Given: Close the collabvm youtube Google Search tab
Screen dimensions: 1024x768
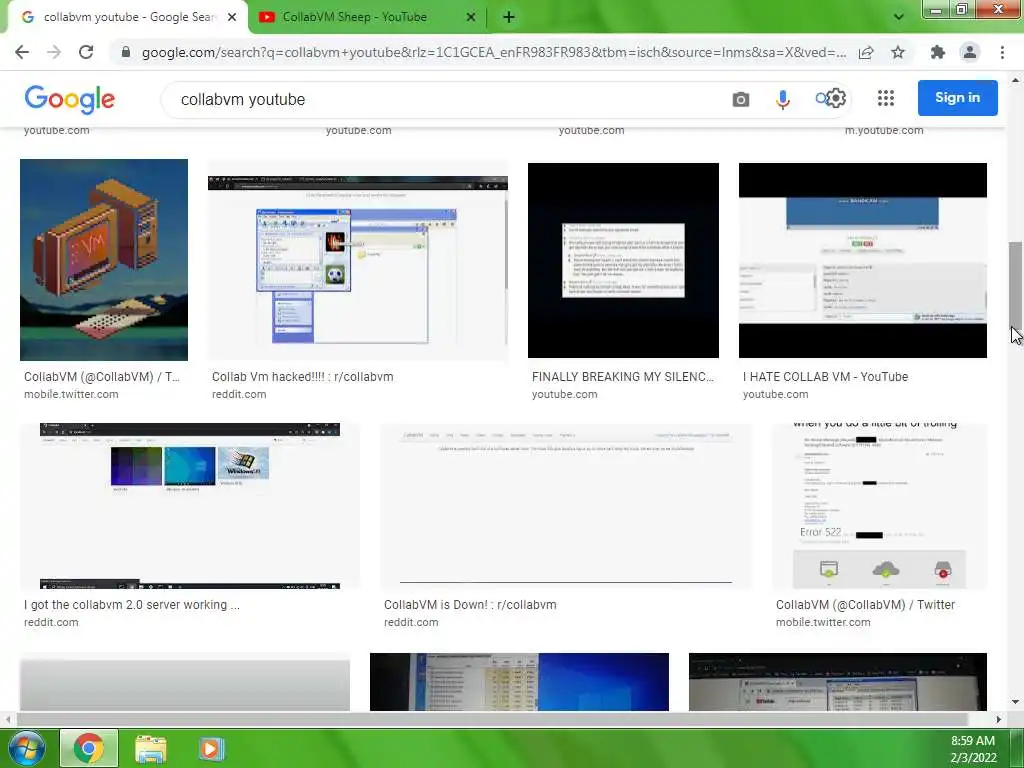Looking at the screenshot, I should point(232,17).
